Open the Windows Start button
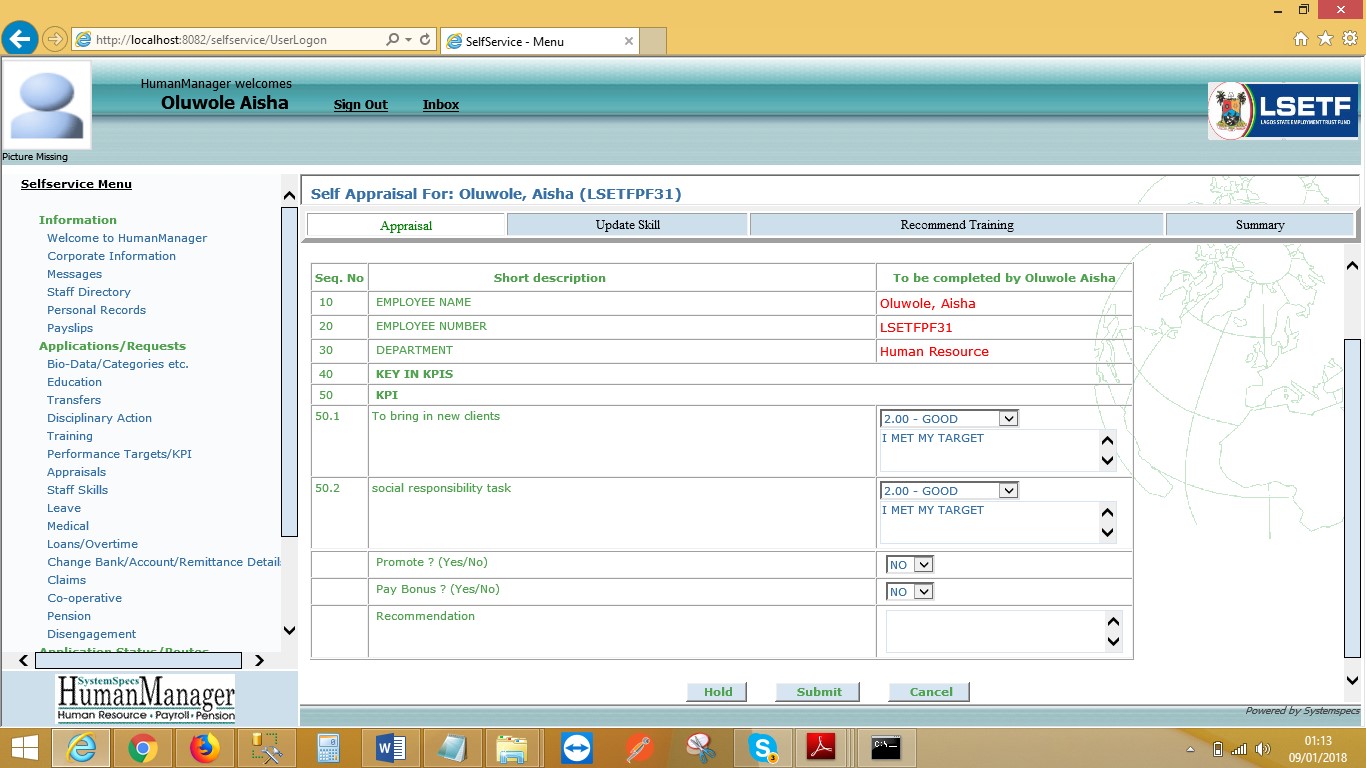Image resolution: width=1366 pixels, height=768 pixels. point(23,748)
